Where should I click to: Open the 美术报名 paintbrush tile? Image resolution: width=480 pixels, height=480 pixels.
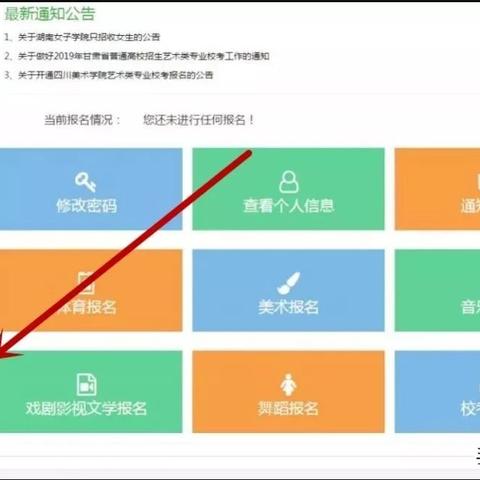pos(288,290)
